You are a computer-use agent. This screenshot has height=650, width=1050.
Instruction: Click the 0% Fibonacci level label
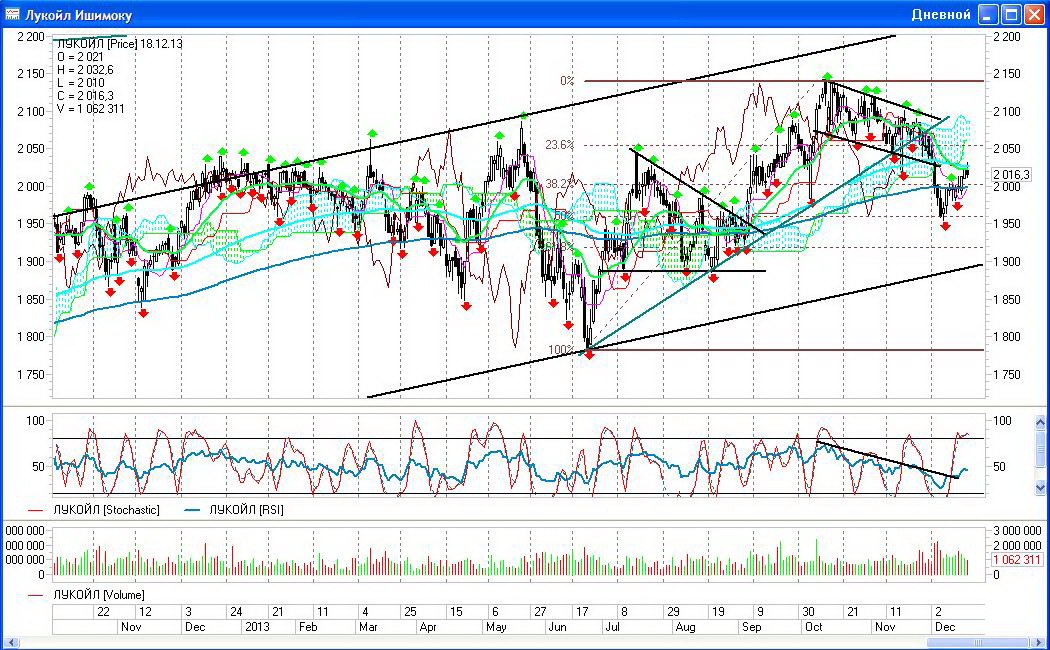(x=567, y=81)
